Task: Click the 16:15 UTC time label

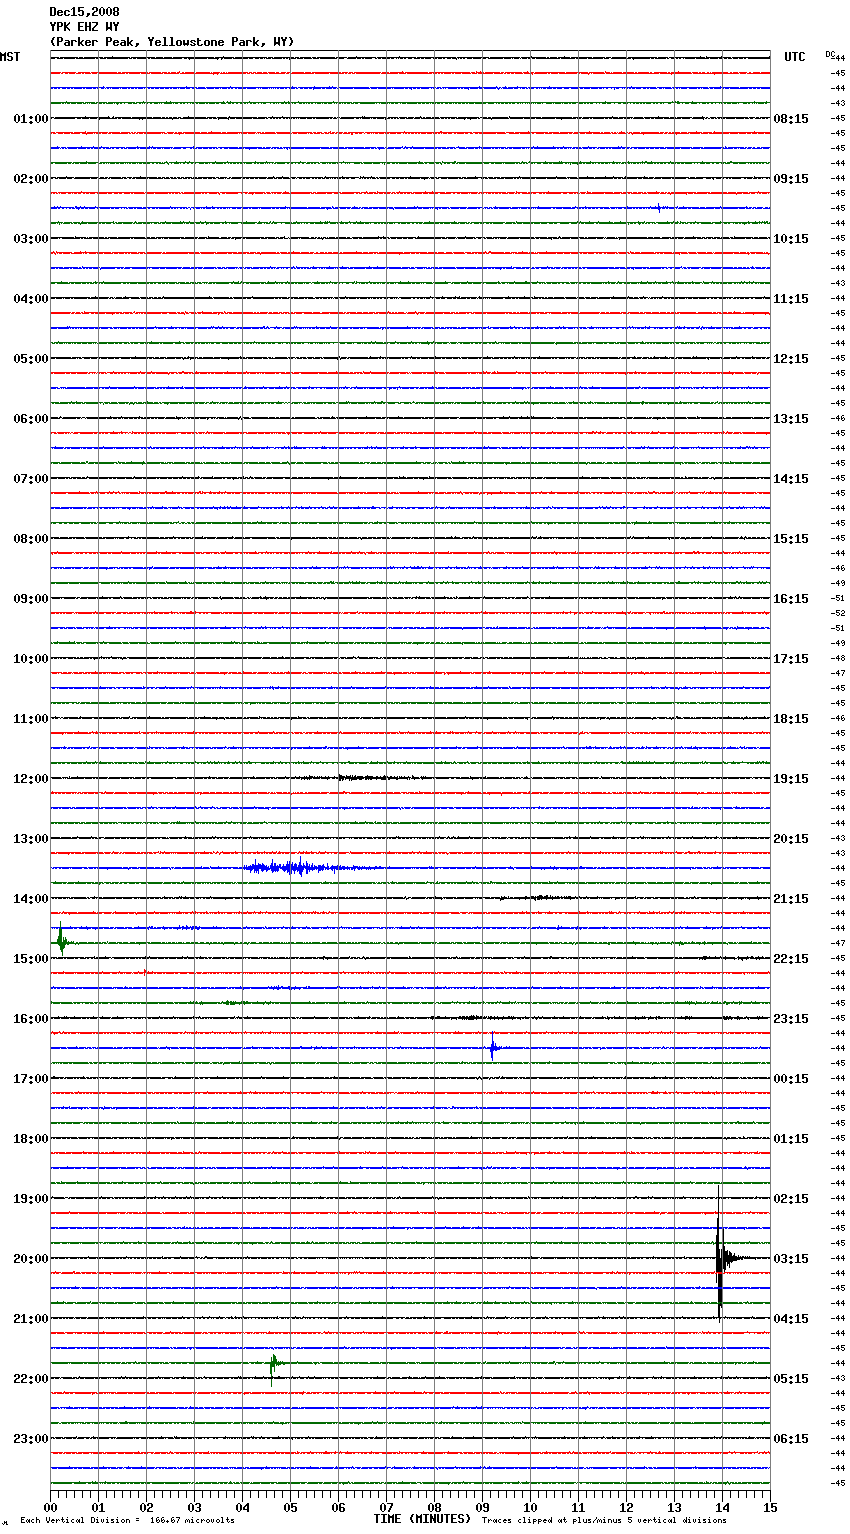Action: pyautogui.click(x=791, y=598)
